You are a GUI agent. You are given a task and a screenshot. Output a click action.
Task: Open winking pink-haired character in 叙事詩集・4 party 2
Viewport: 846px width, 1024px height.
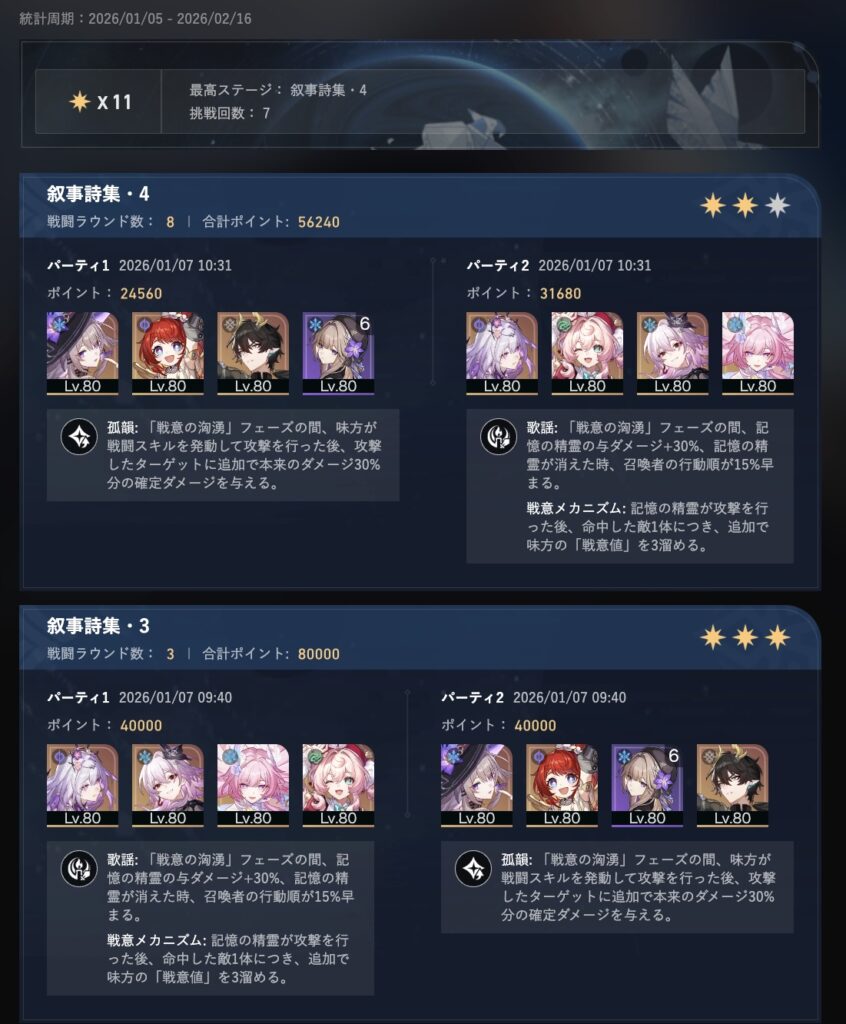pos(587,353)
